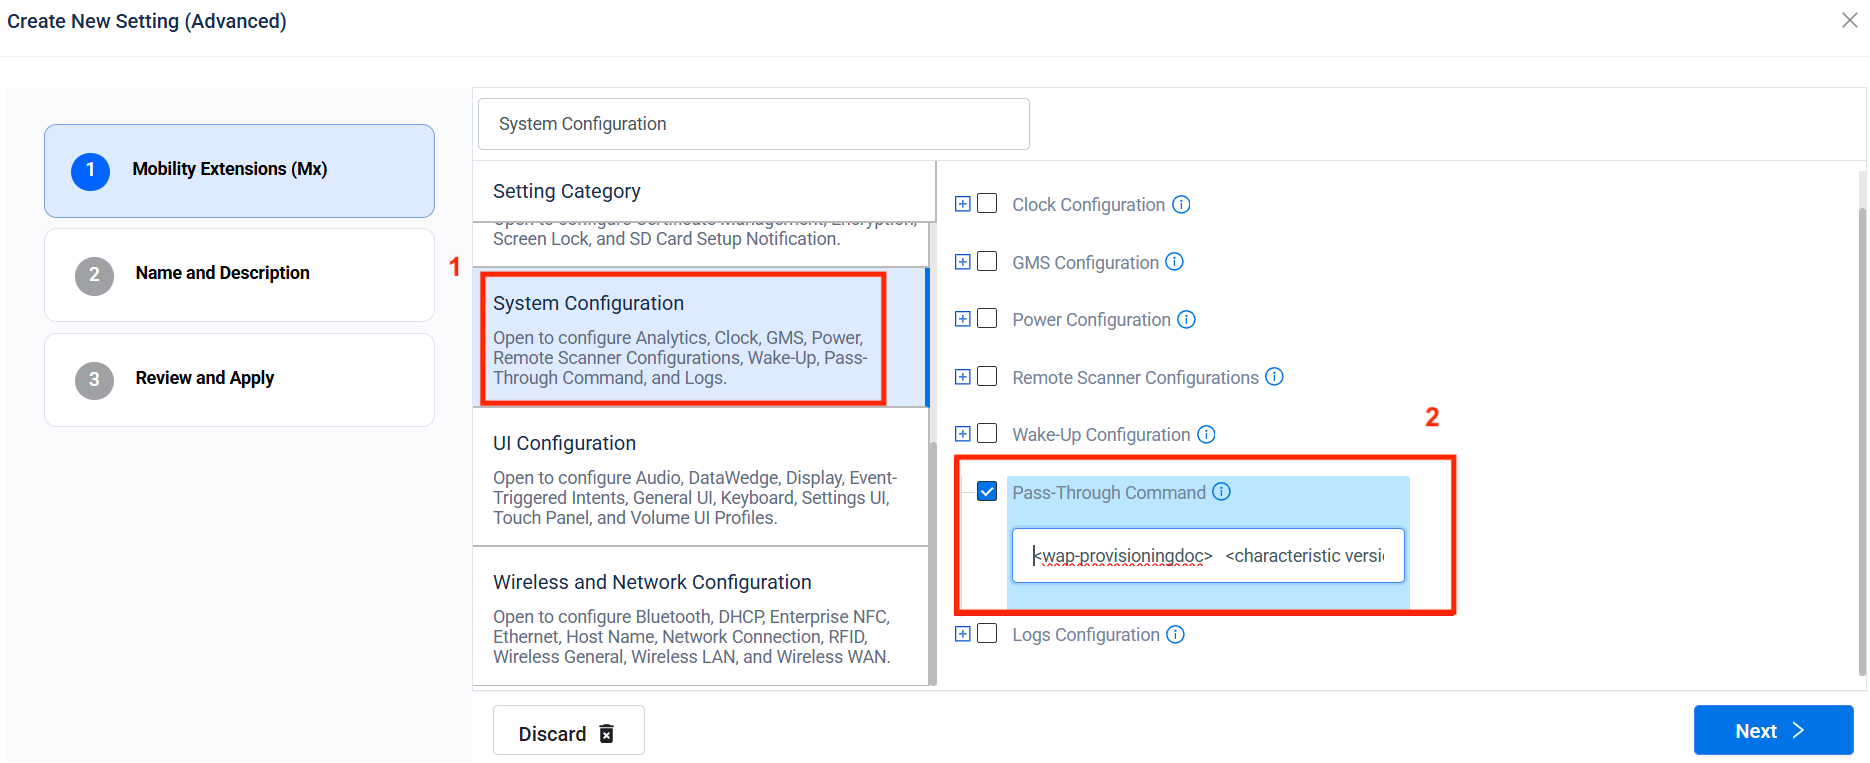
Task: Expand the GMS Configuration plus node
Action: [963, 262]
